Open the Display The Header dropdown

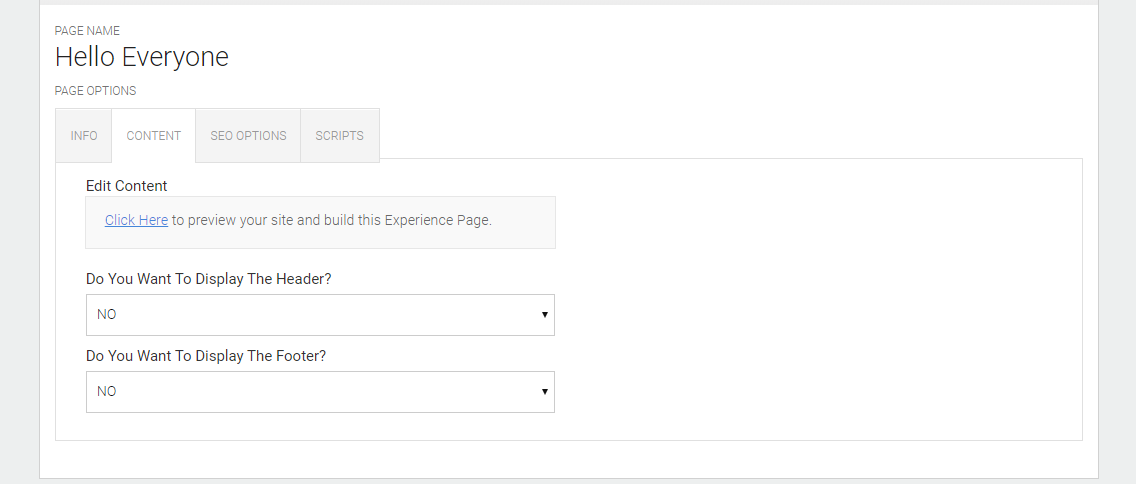(320, 314)
